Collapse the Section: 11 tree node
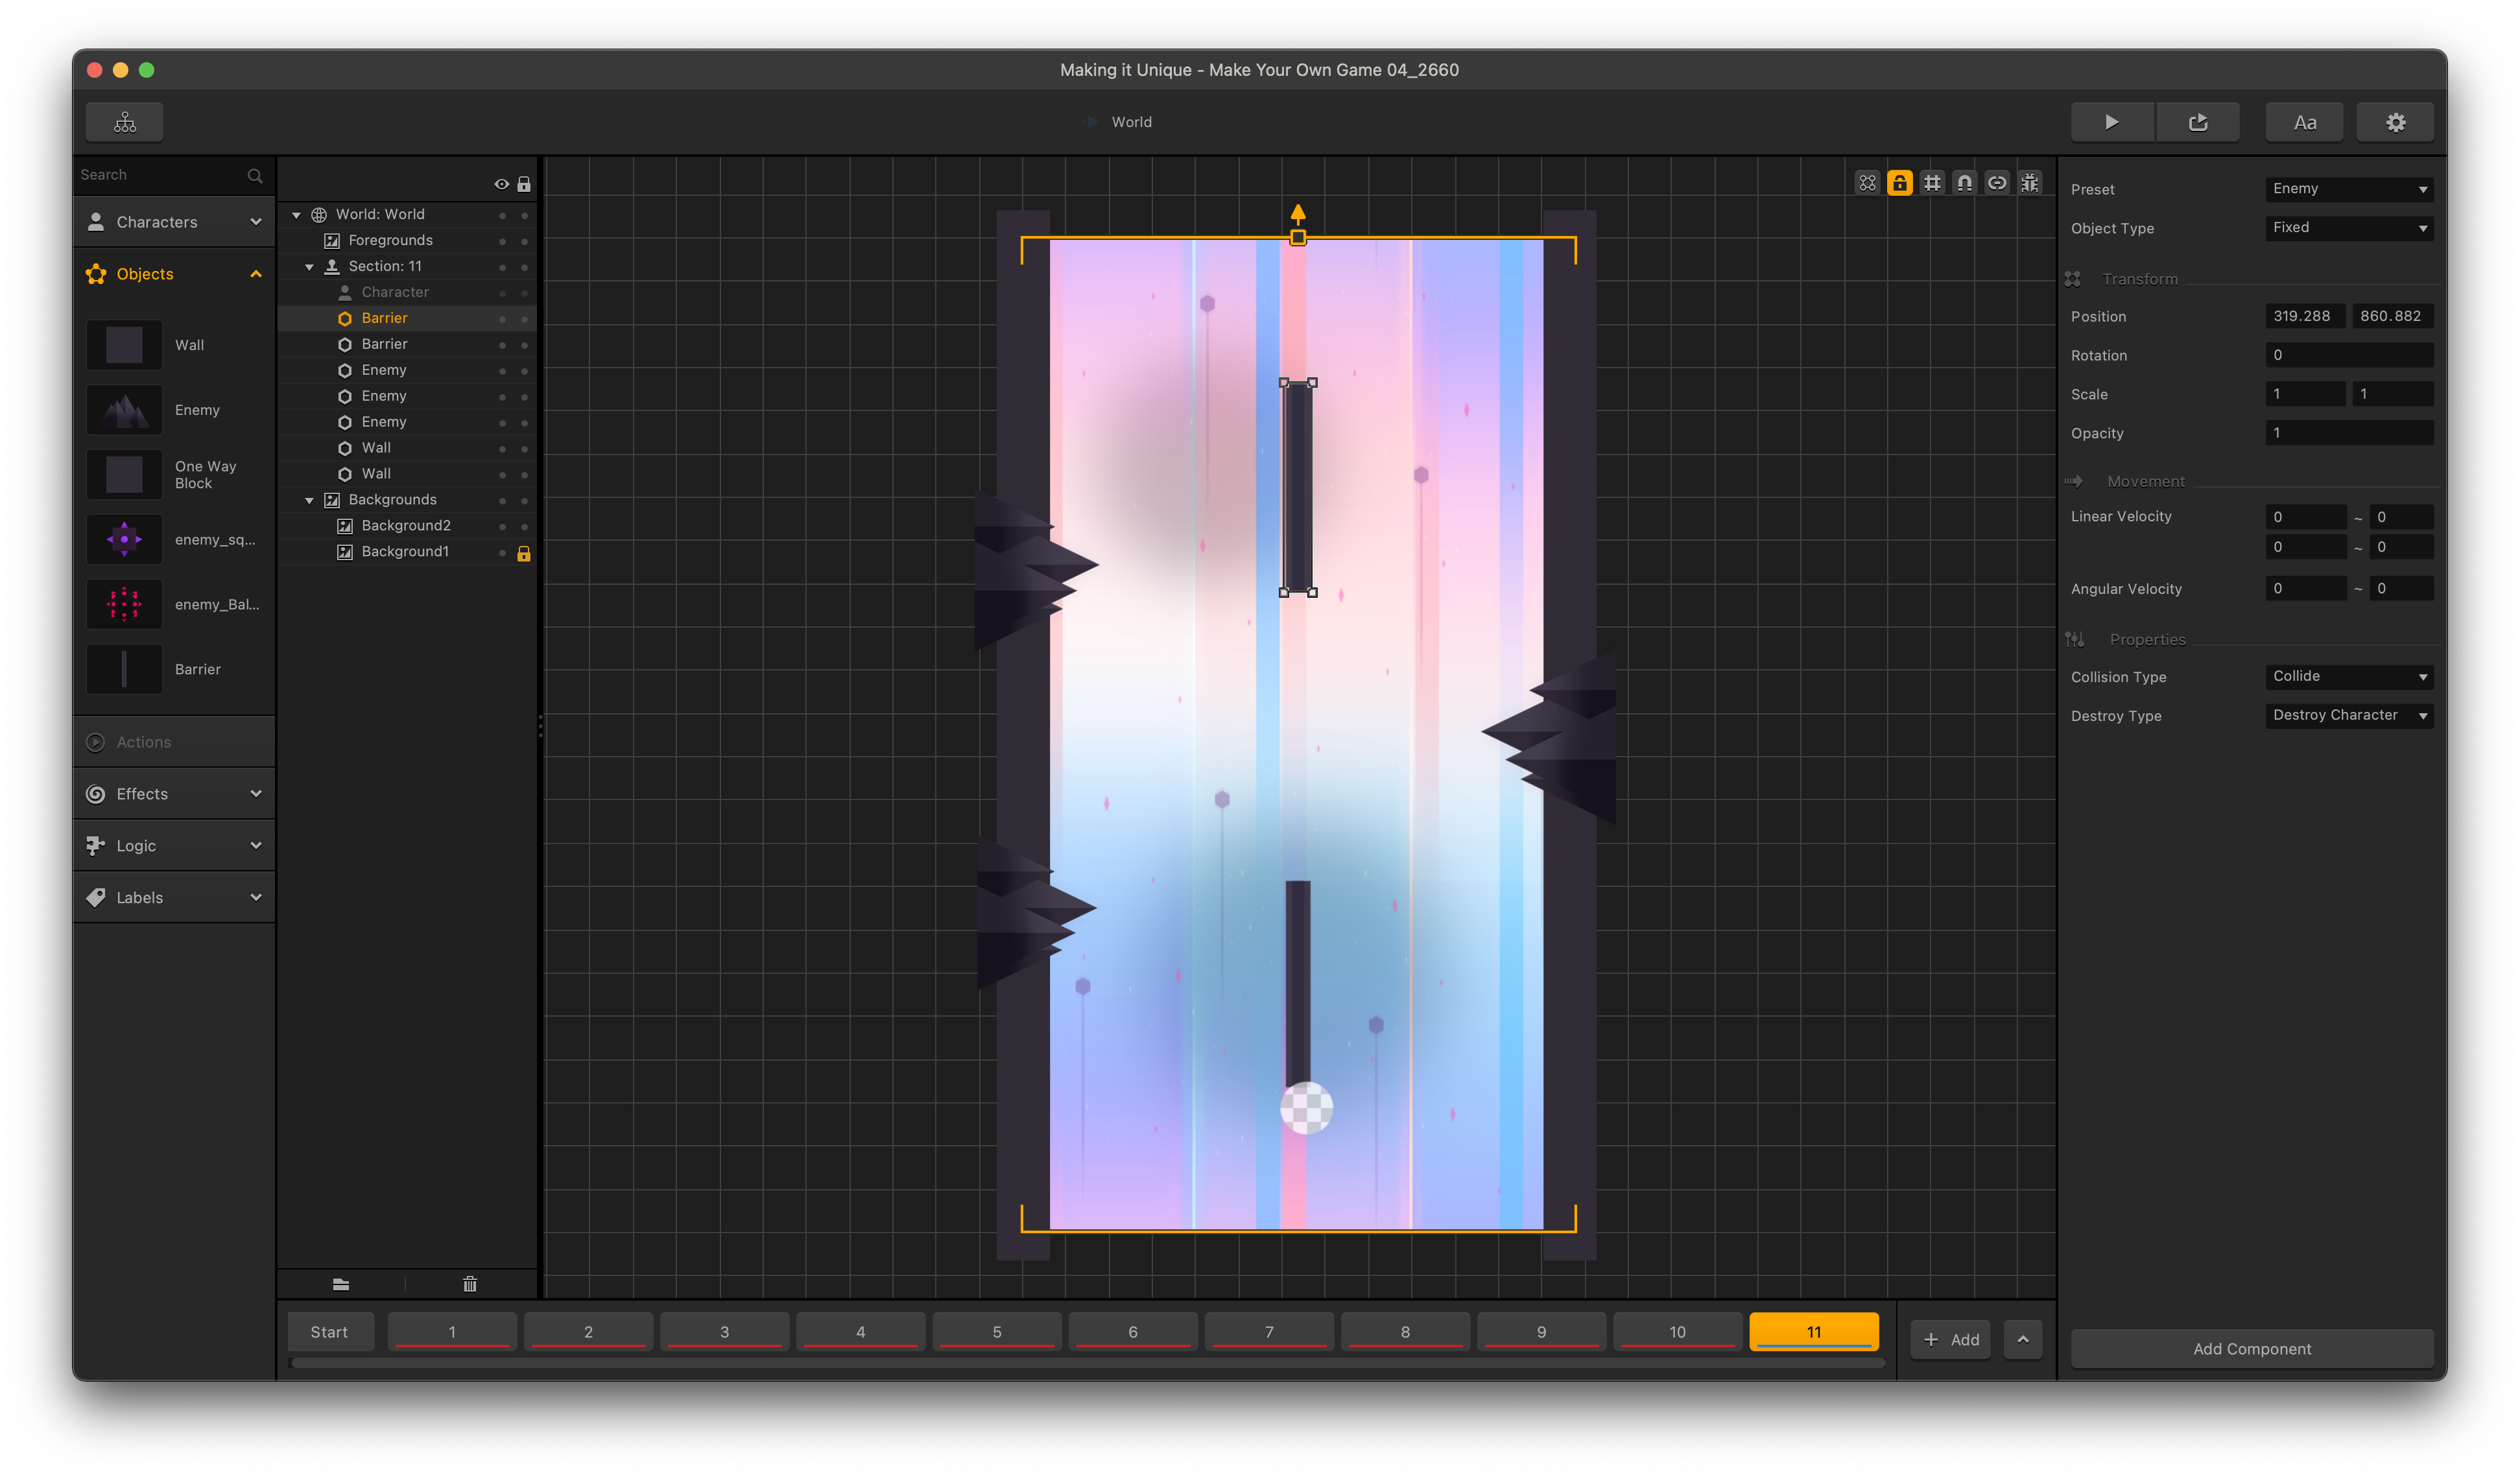The image size is (2520, 1477). tap(309, 267)
